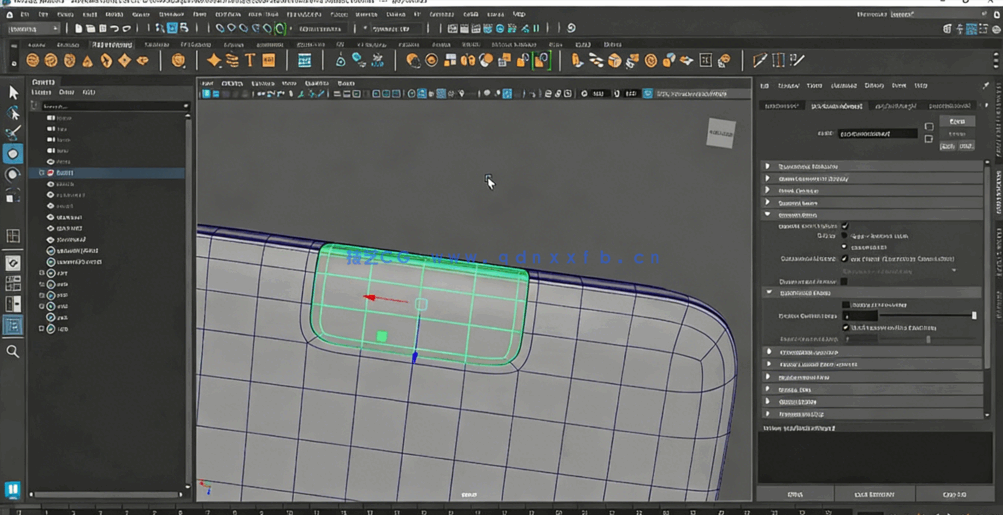Select the arrow Select tool
The image size is (1003, 515).
[x=13, y=92]
